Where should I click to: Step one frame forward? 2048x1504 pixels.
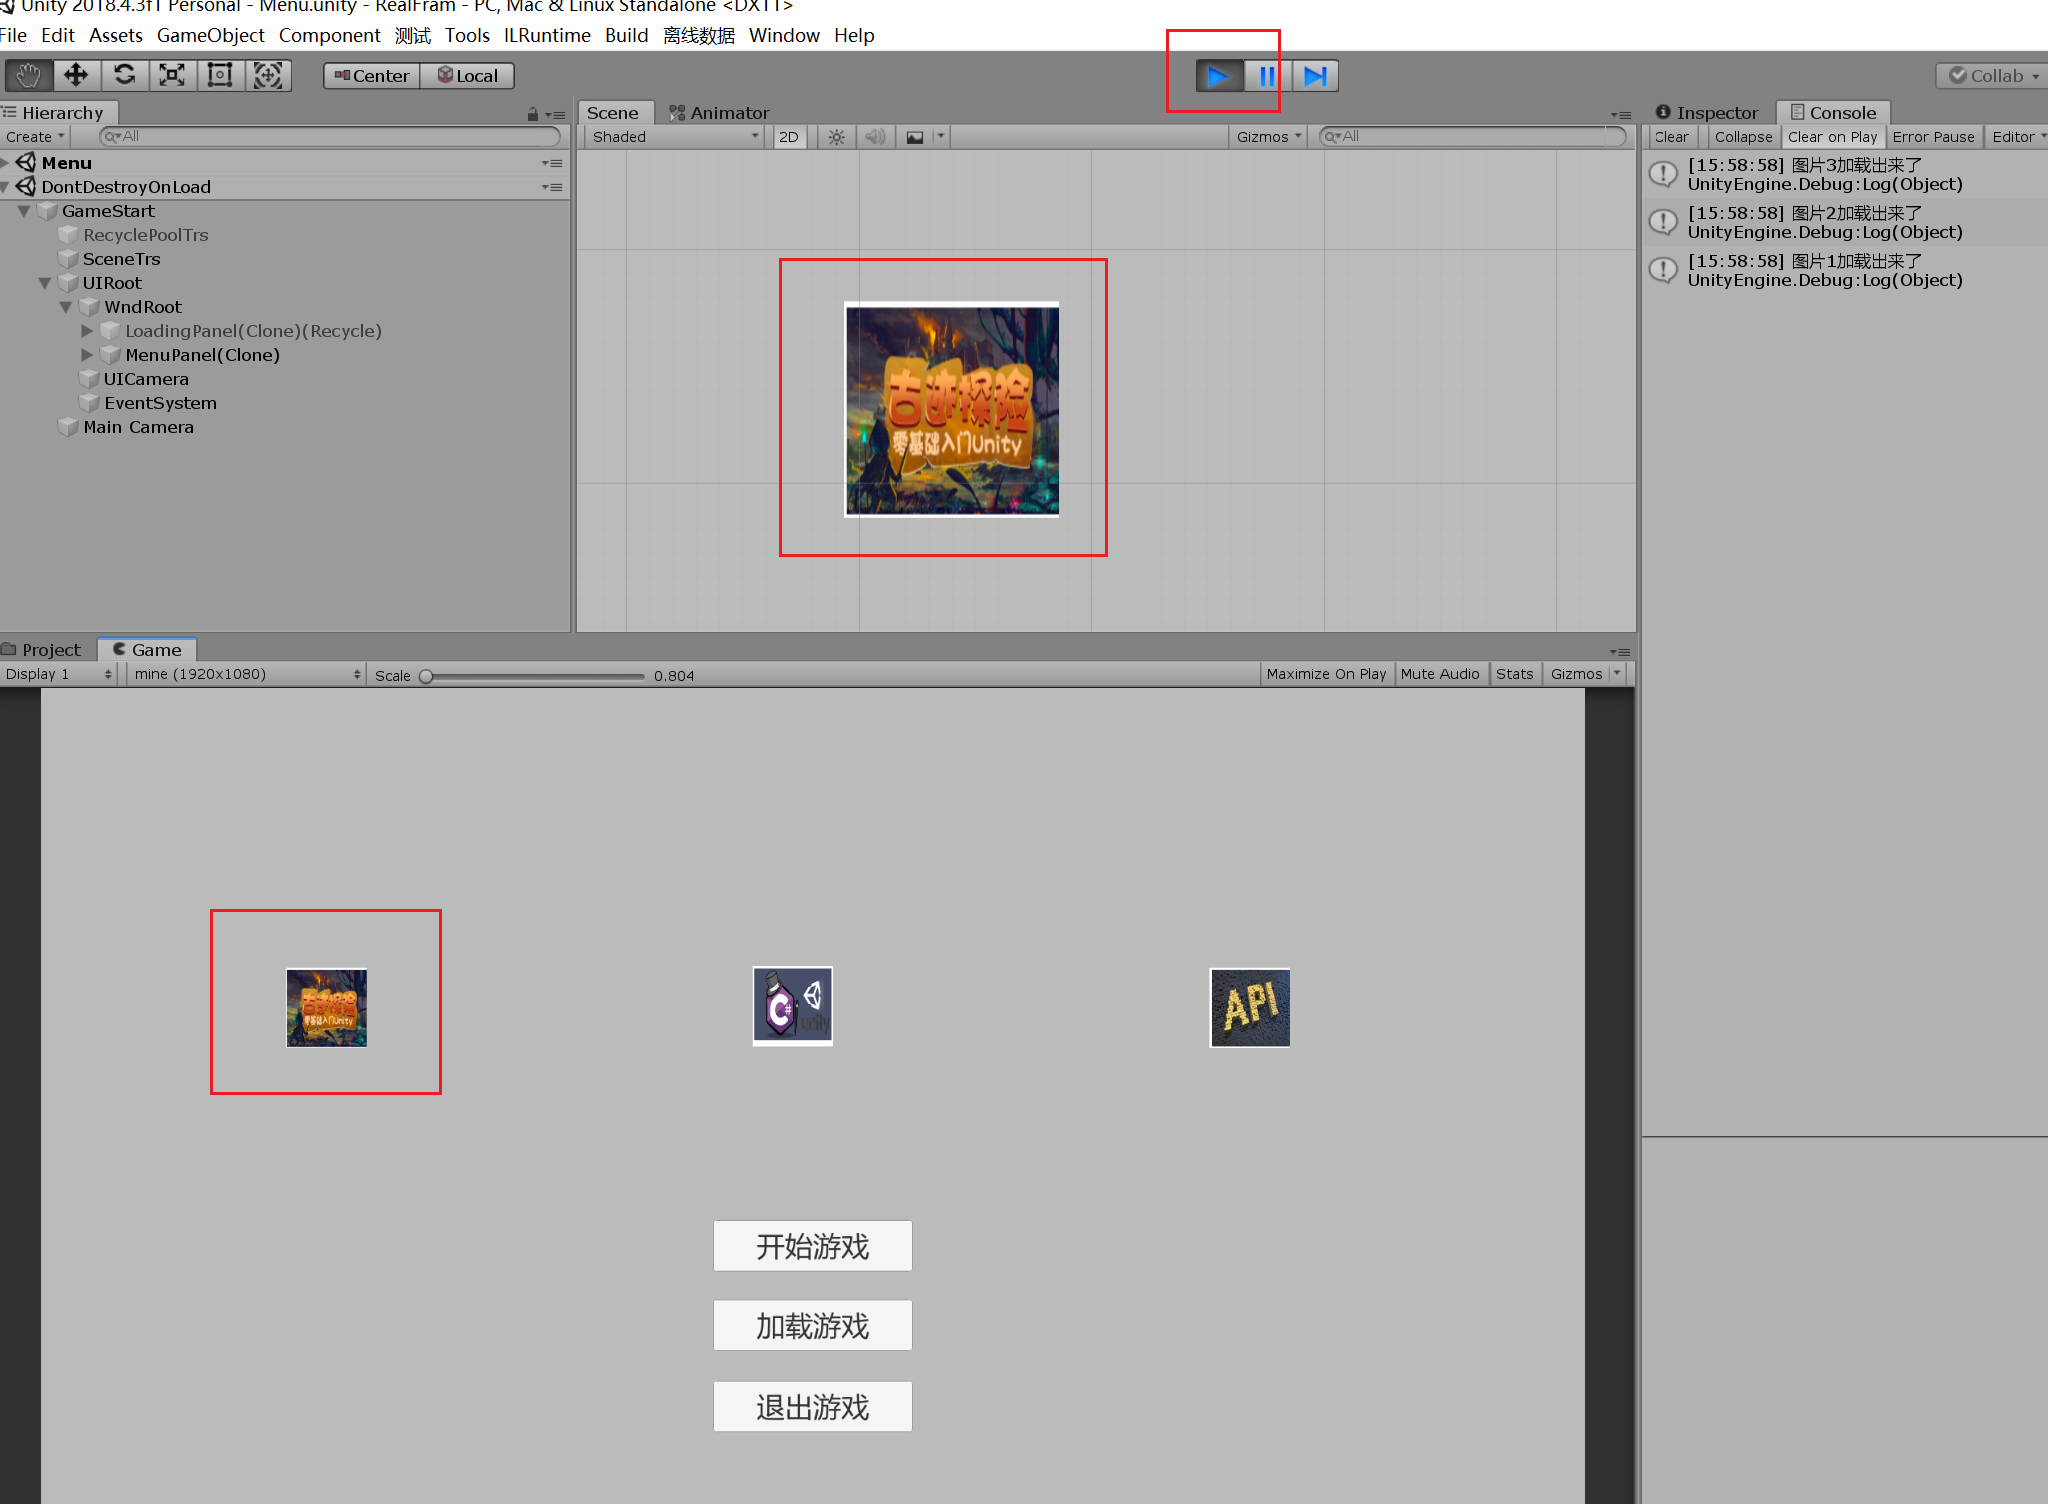tap(1315, 76)
